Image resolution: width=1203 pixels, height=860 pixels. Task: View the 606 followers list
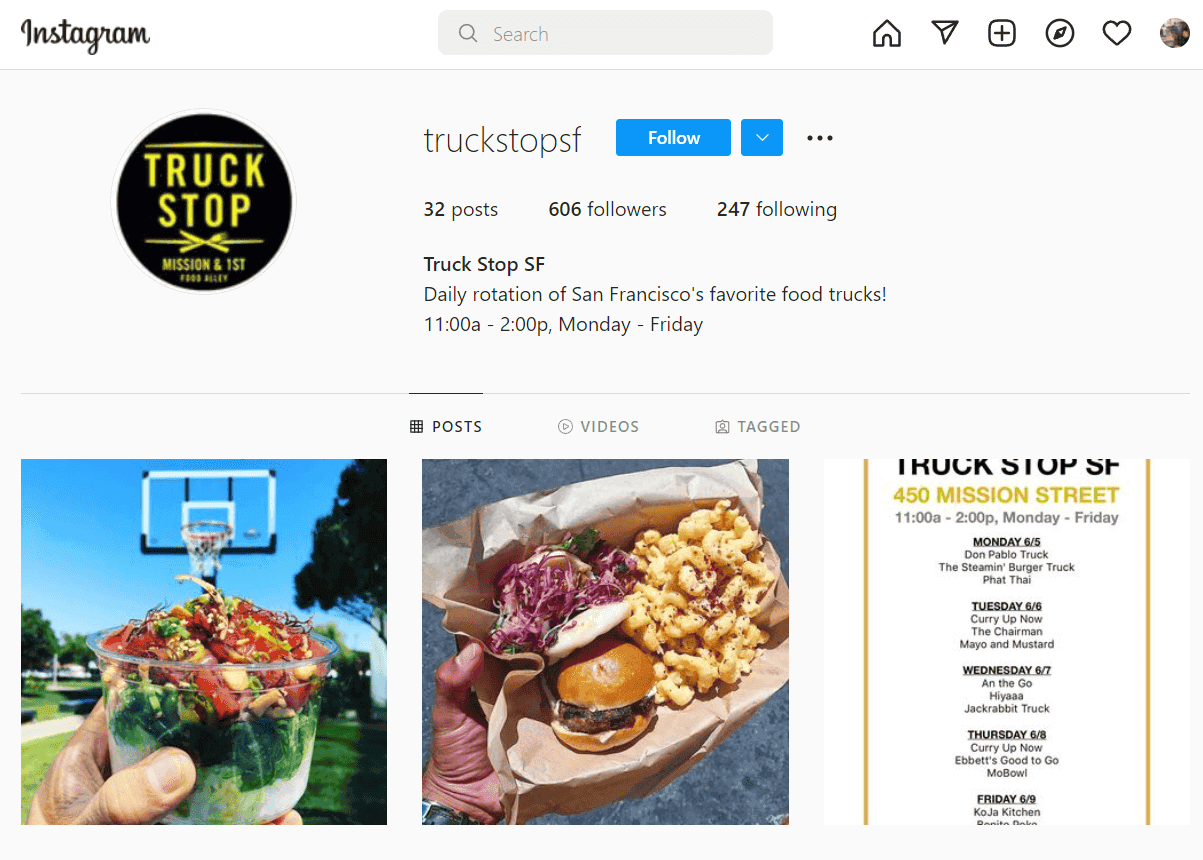607,209
